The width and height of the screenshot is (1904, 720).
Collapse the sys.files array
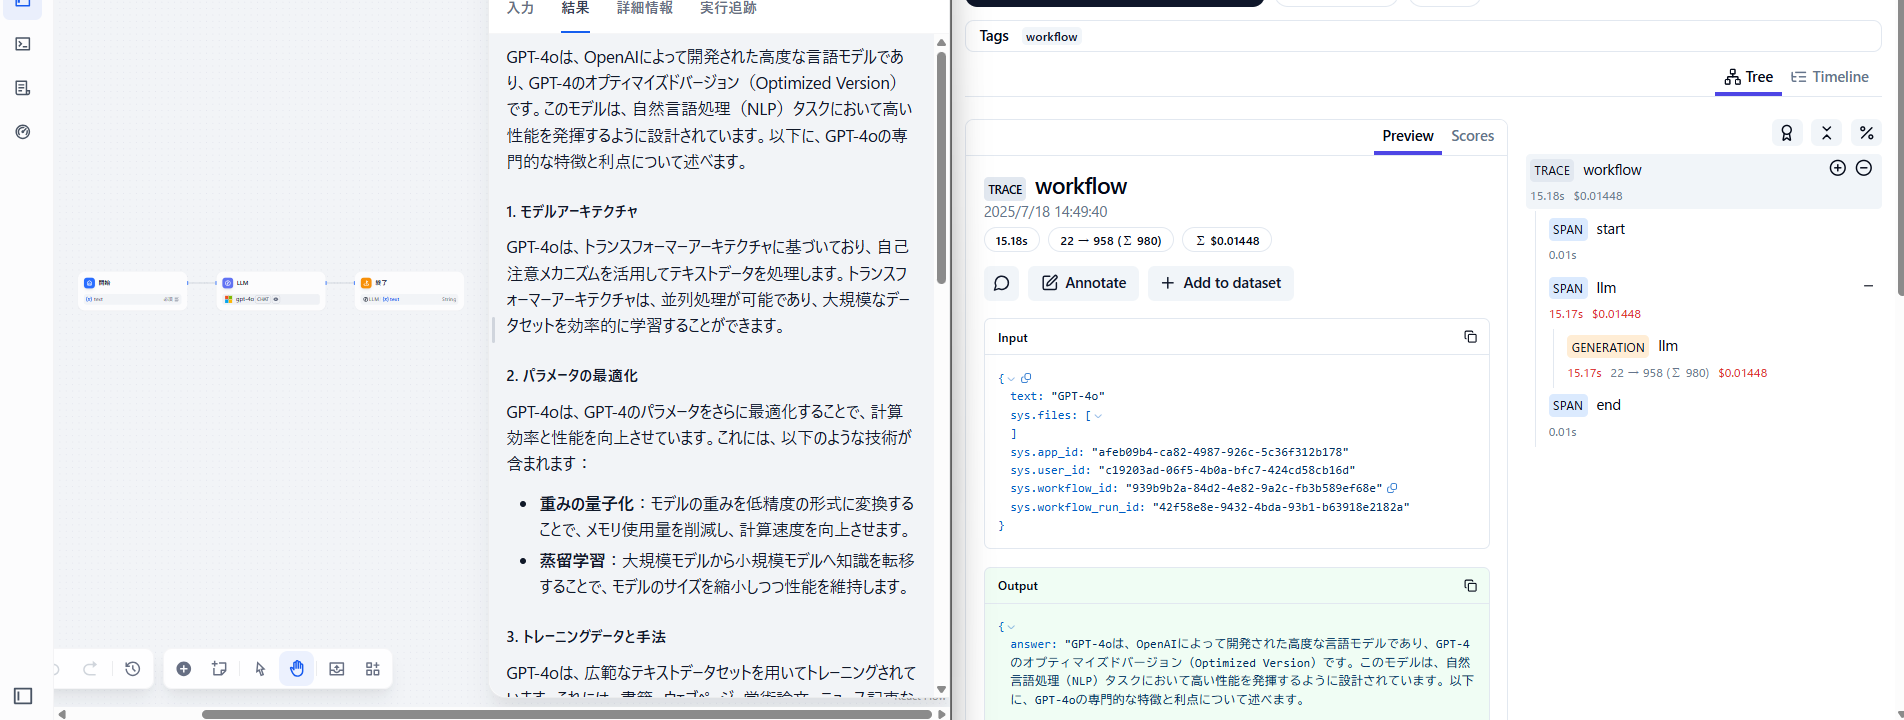pyautogui.click(x=1098, y=416)
